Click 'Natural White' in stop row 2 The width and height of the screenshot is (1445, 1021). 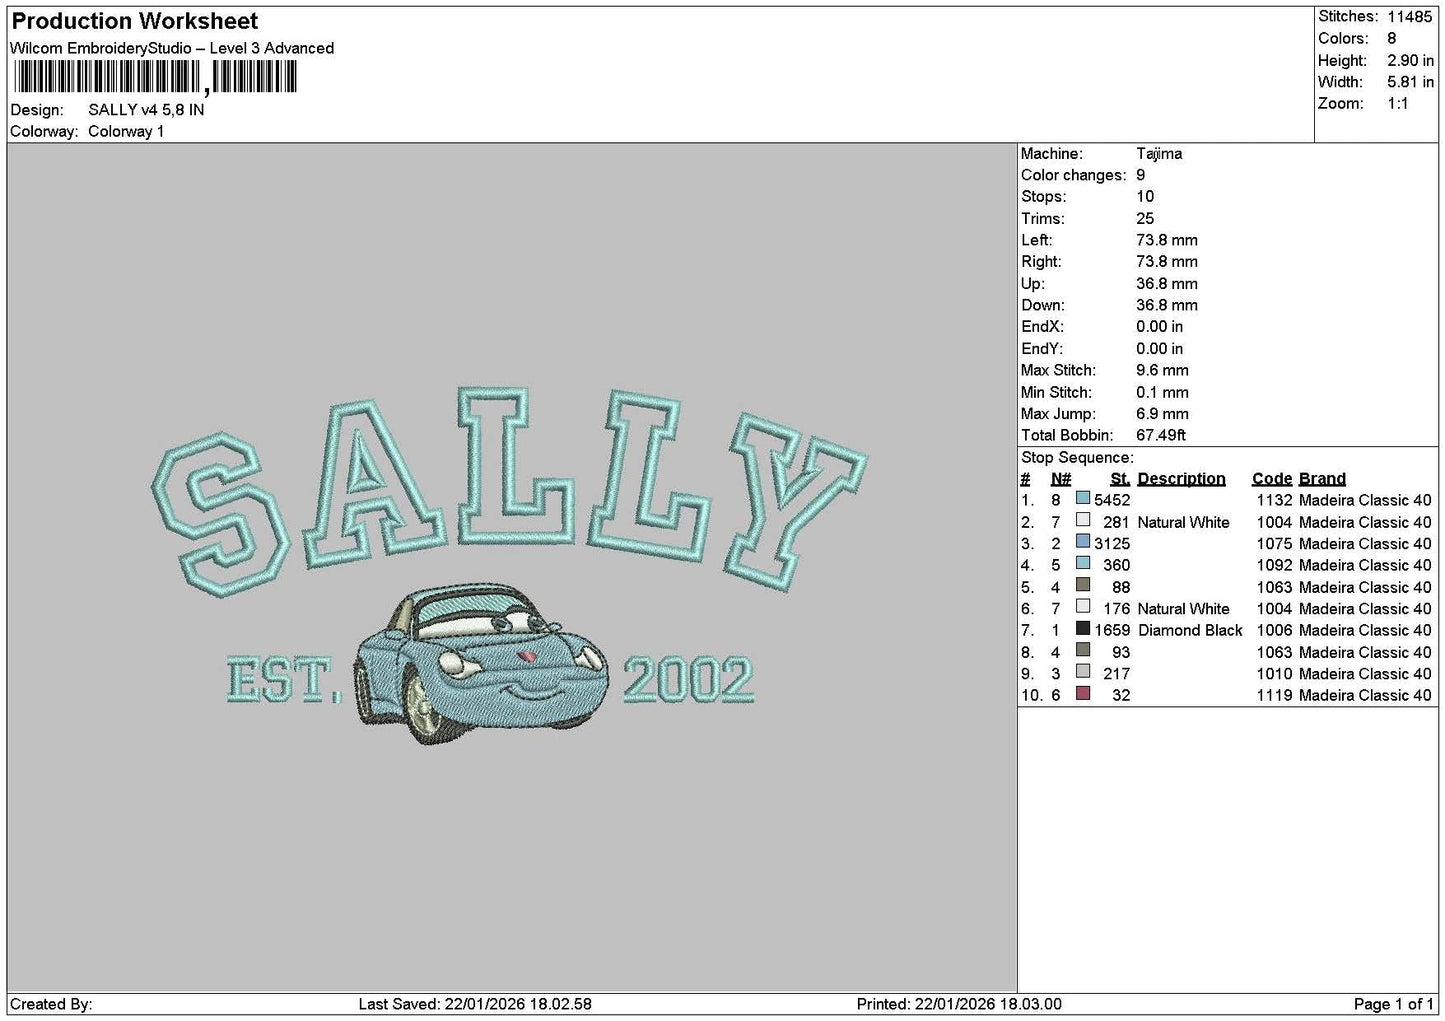coord(1183,522)
